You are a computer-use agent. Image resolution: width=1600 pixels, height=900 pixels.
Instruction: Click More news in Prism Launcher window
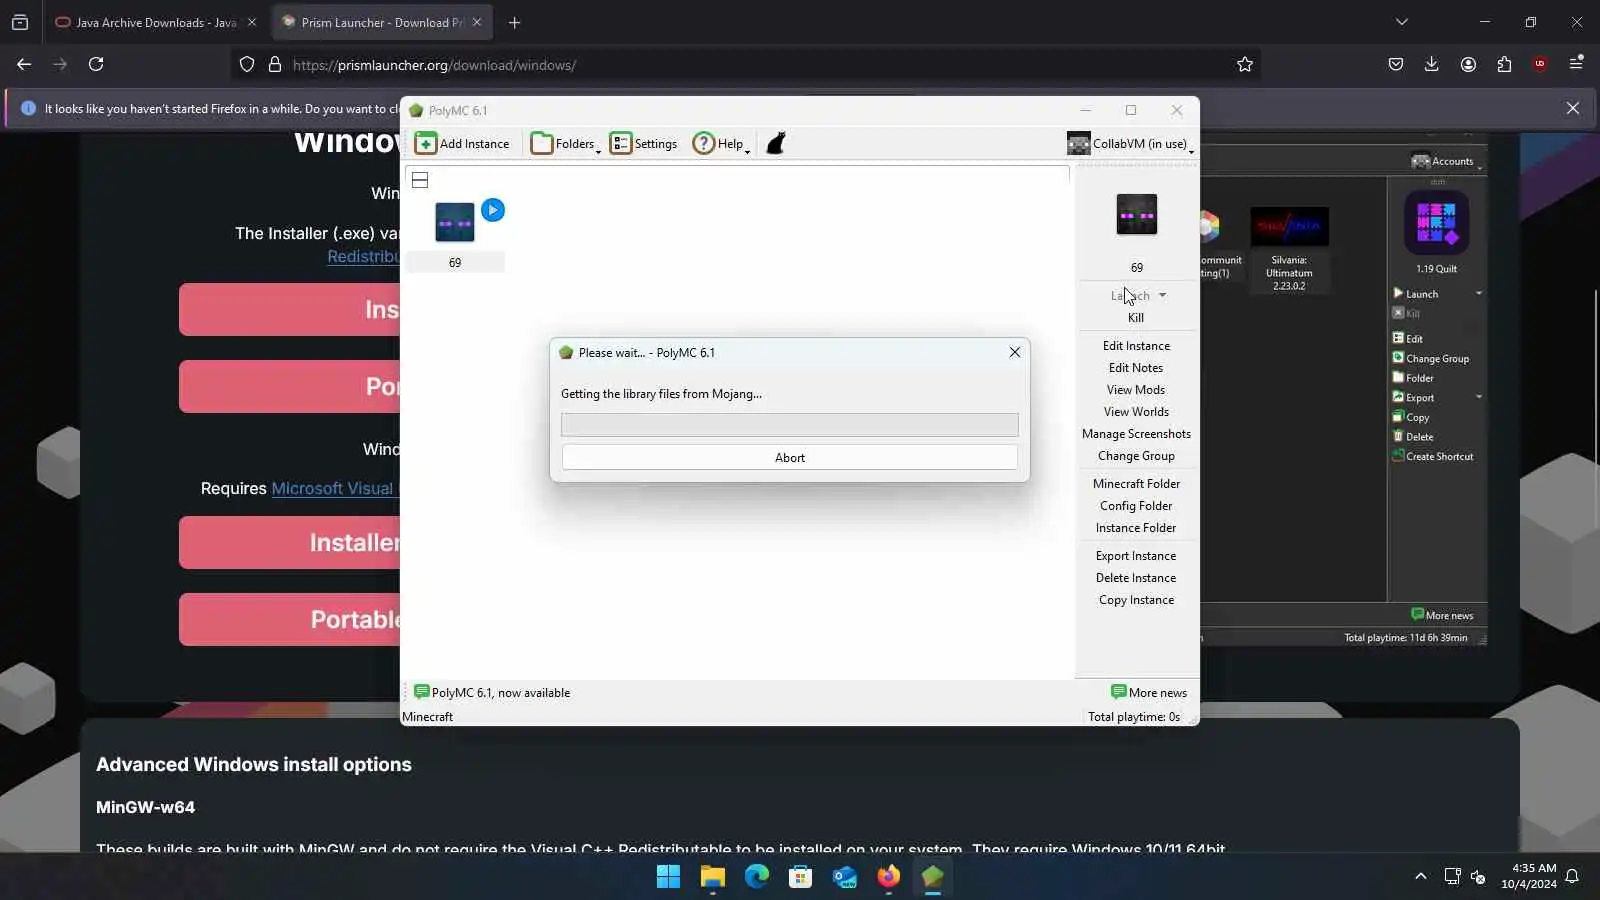(x=1442, y=615)
